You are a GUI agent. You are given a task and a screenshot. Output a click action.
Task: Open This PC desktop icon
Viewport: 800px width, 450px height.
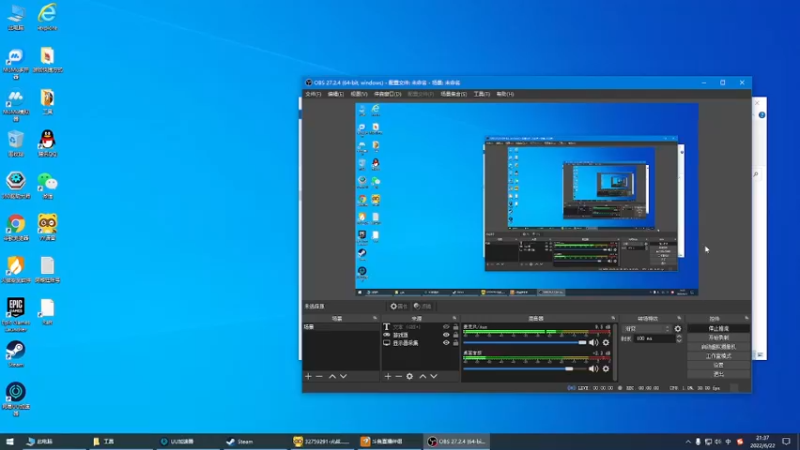tap(16, 17)
